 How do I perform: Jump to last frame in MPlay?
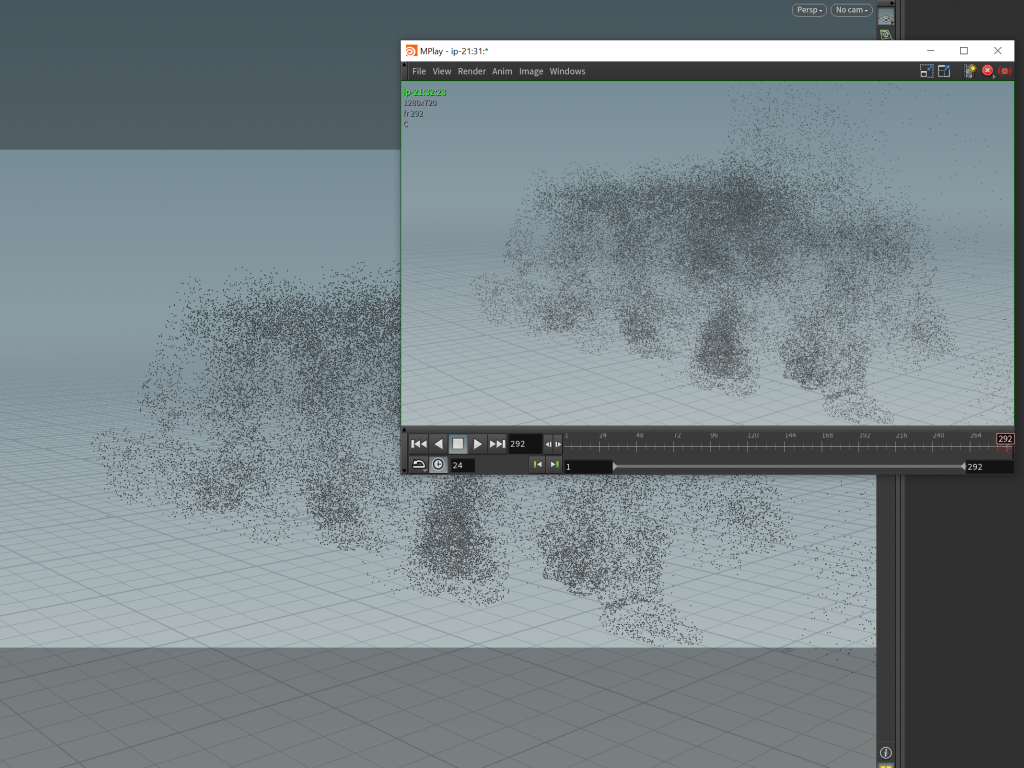tap(497, 444)
